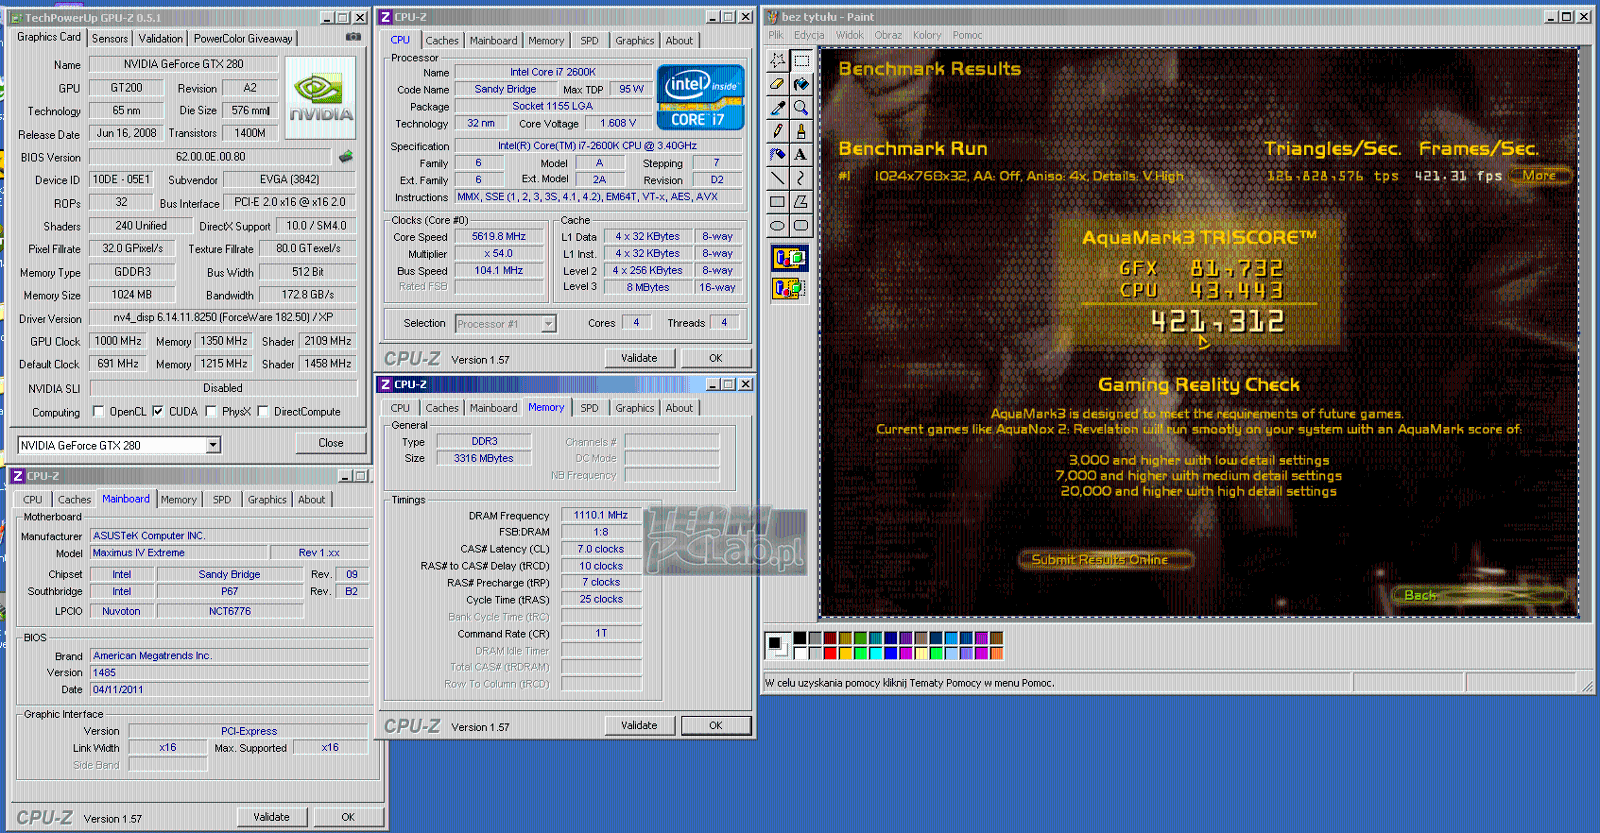
Task: Choose opaque selection option in Paint toolbox
Action: click(789, 259)
